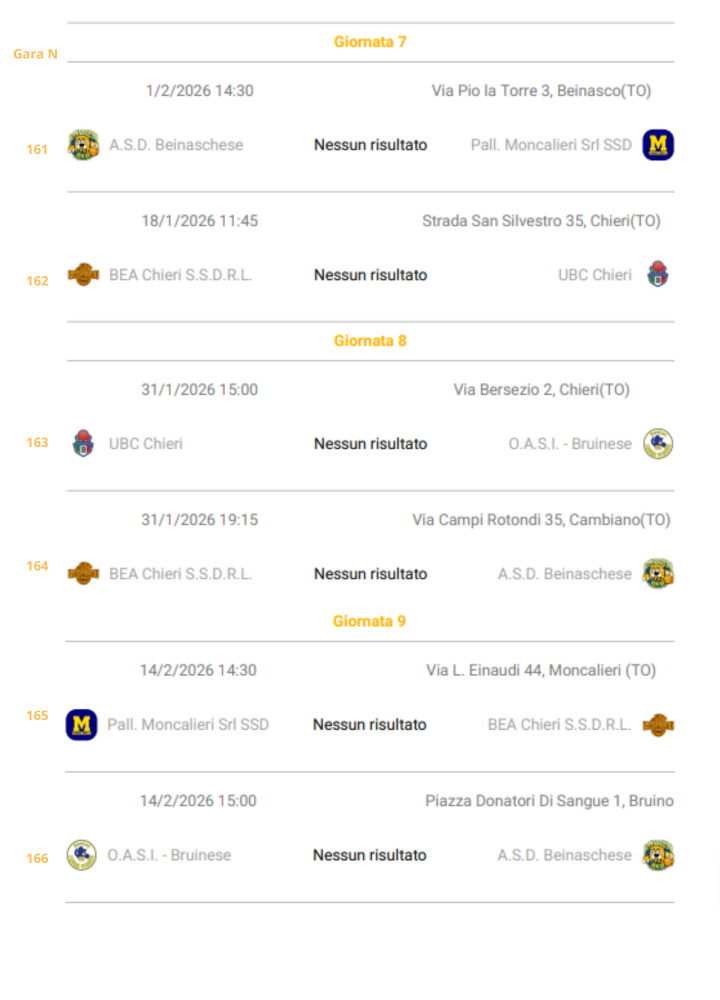
Task: Open the Pall. Moncalieri logo in game 165
Action: pos(81,724)
